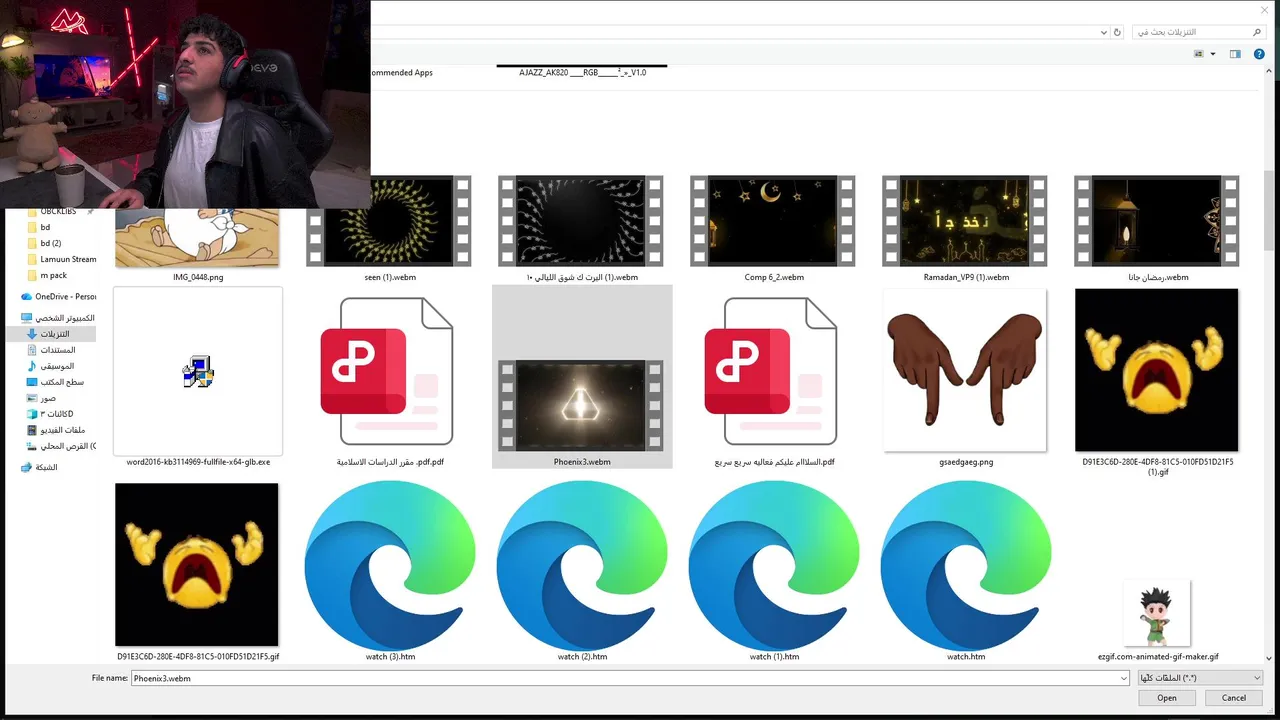This screenshot has width=1280, height=720.
Task: Select the البرت ك شوق الليالي webm thumbnail
Action: click(581, 221)
